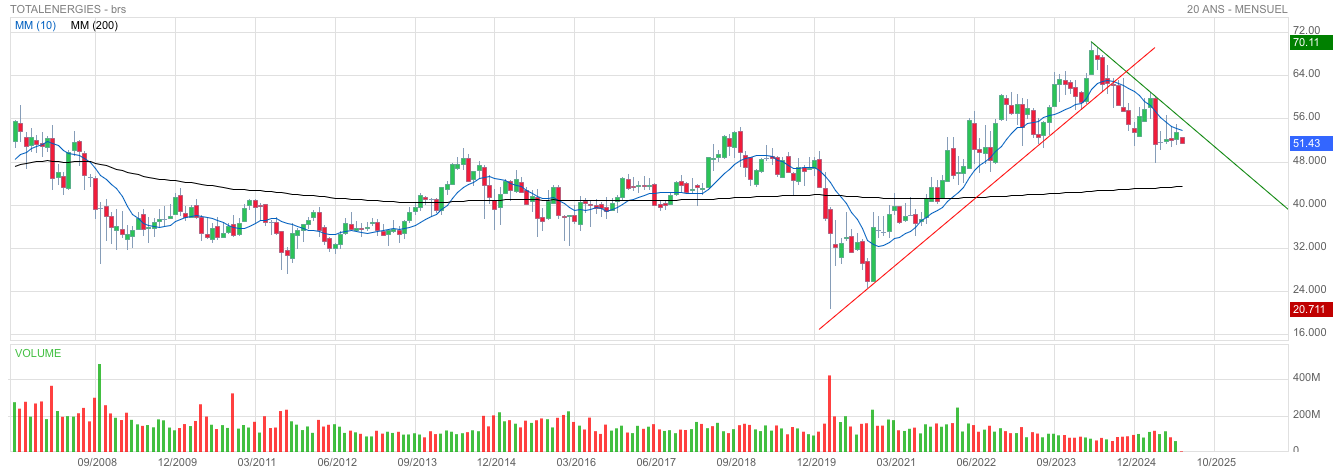Click the 03/2016 date label
This screenshot has height=472, width=1333.
(x=577, y=463)
